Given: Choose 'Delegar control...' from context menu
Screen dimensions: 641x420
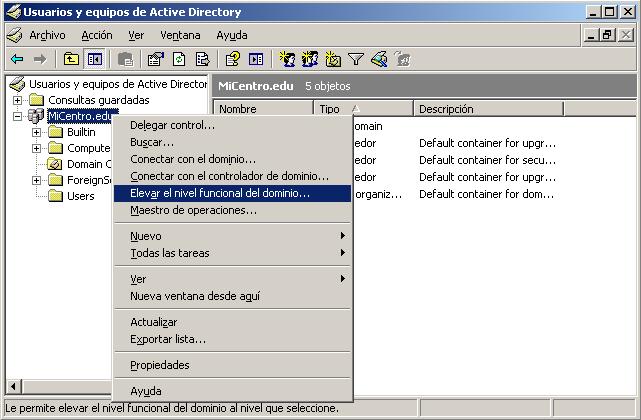Looking at the screenshot, I should pyautogui.click(x=172, y=125).
